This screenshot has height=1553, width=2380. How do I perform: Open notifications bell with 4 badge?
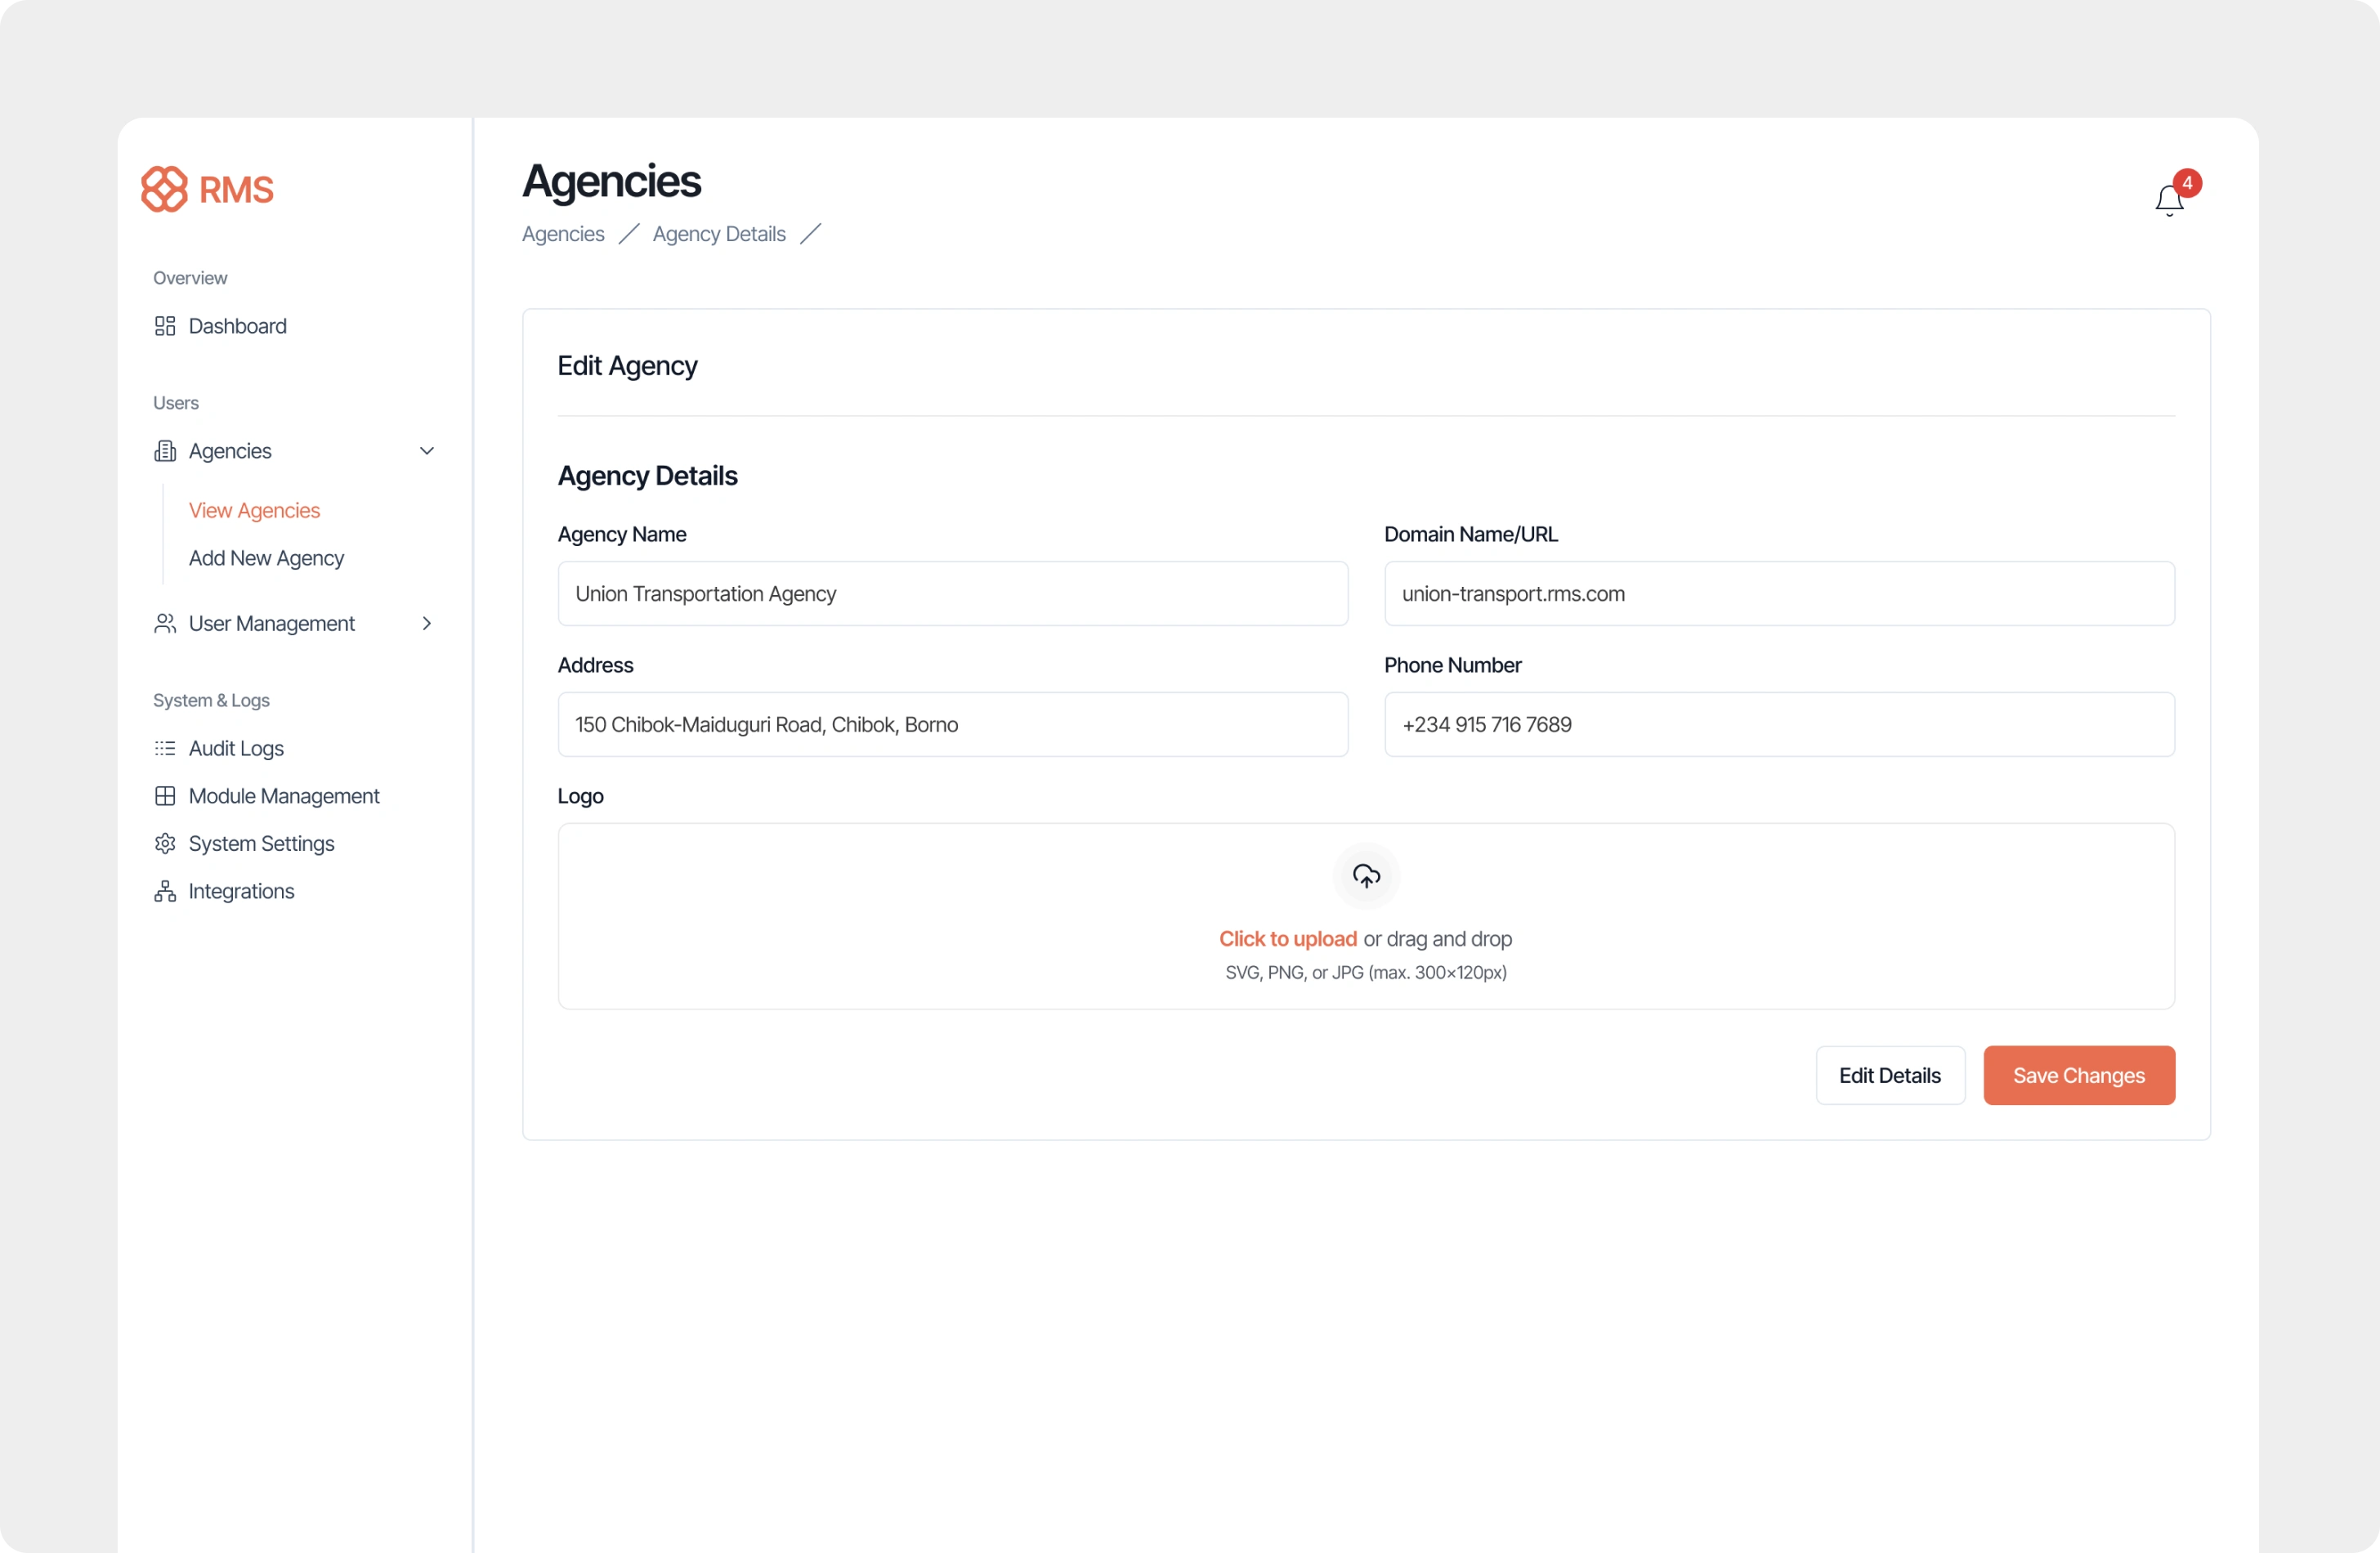coord(2168,200)
